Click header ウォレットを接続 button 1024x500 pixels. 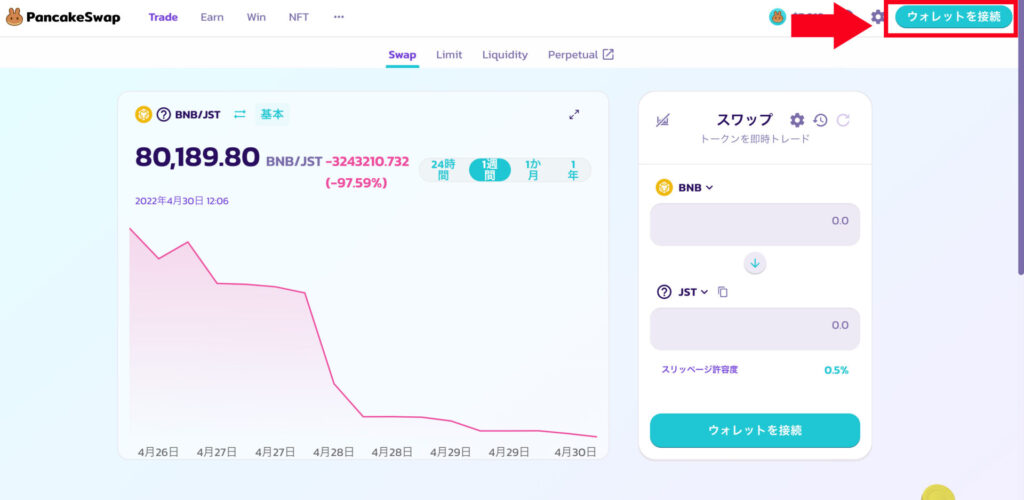coord(953,17)
